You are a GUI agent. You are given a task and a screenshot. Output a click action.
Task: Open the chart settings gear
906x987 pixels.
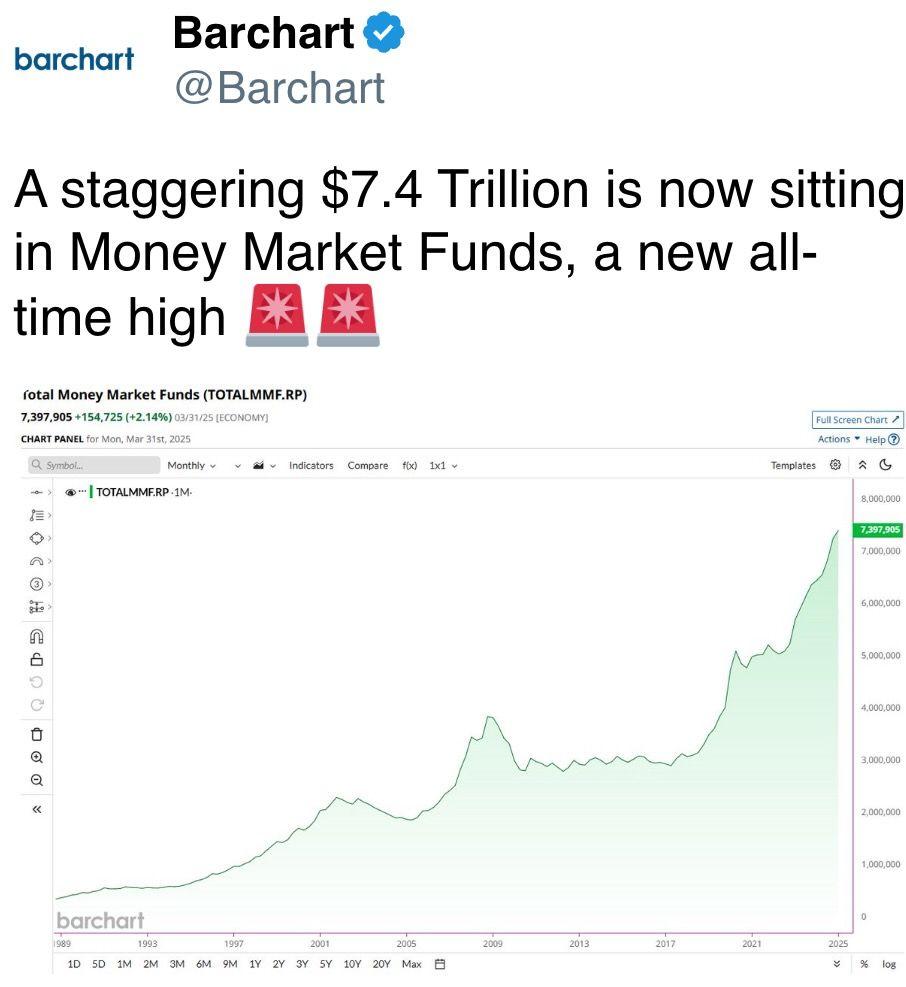click(833, 465)
